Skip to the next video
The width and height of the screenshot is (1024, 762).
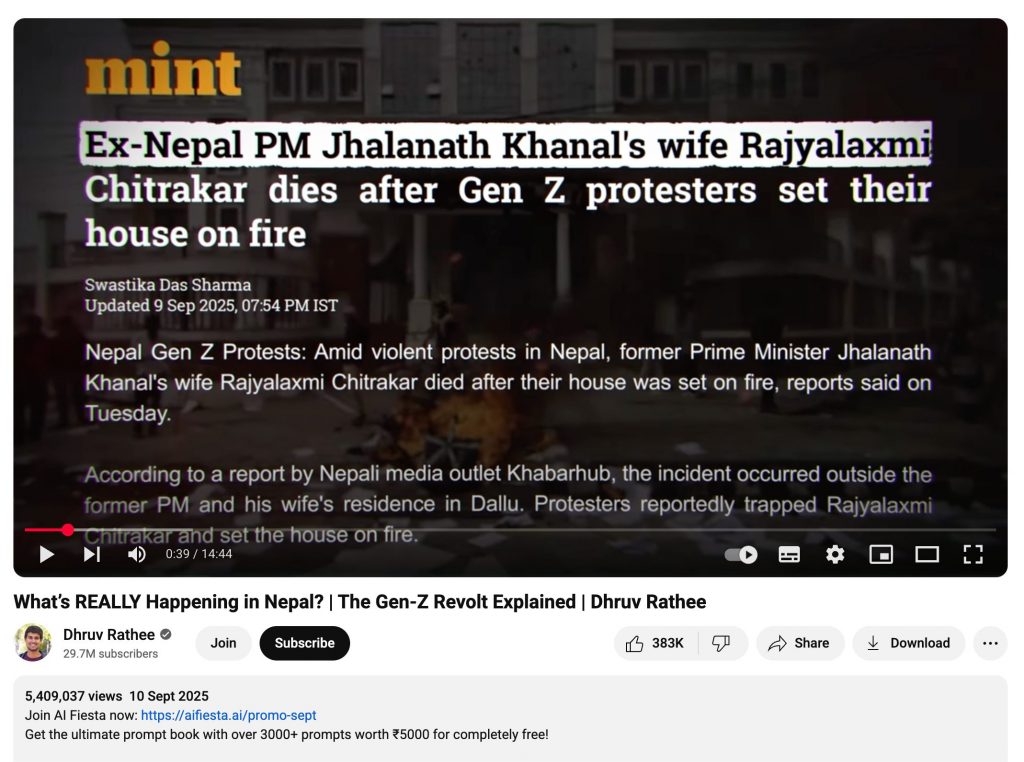pos(92,554)
